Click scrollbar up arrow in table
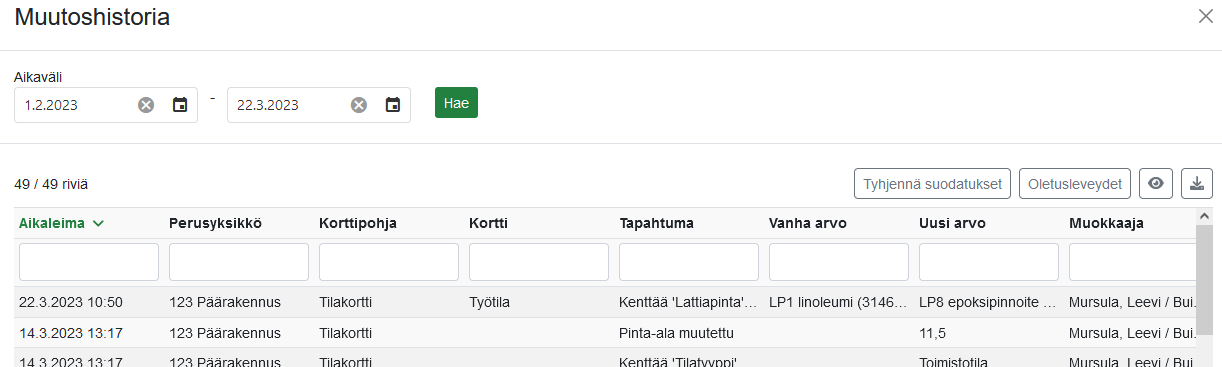This screenshot has height=367, width=1222. [x=1203, y=215]
